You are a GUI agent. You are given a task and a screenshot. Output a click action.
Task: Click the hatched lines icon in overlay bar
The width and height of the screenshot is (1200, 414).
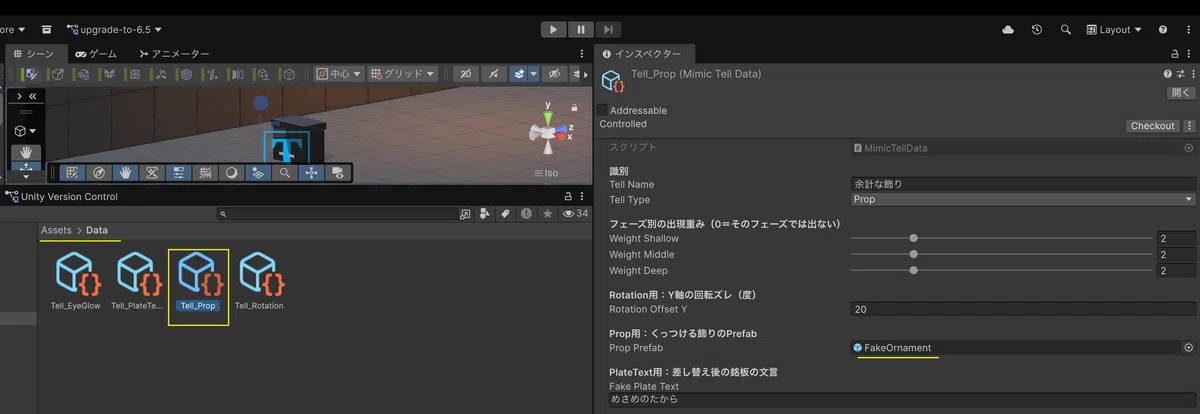205,173
